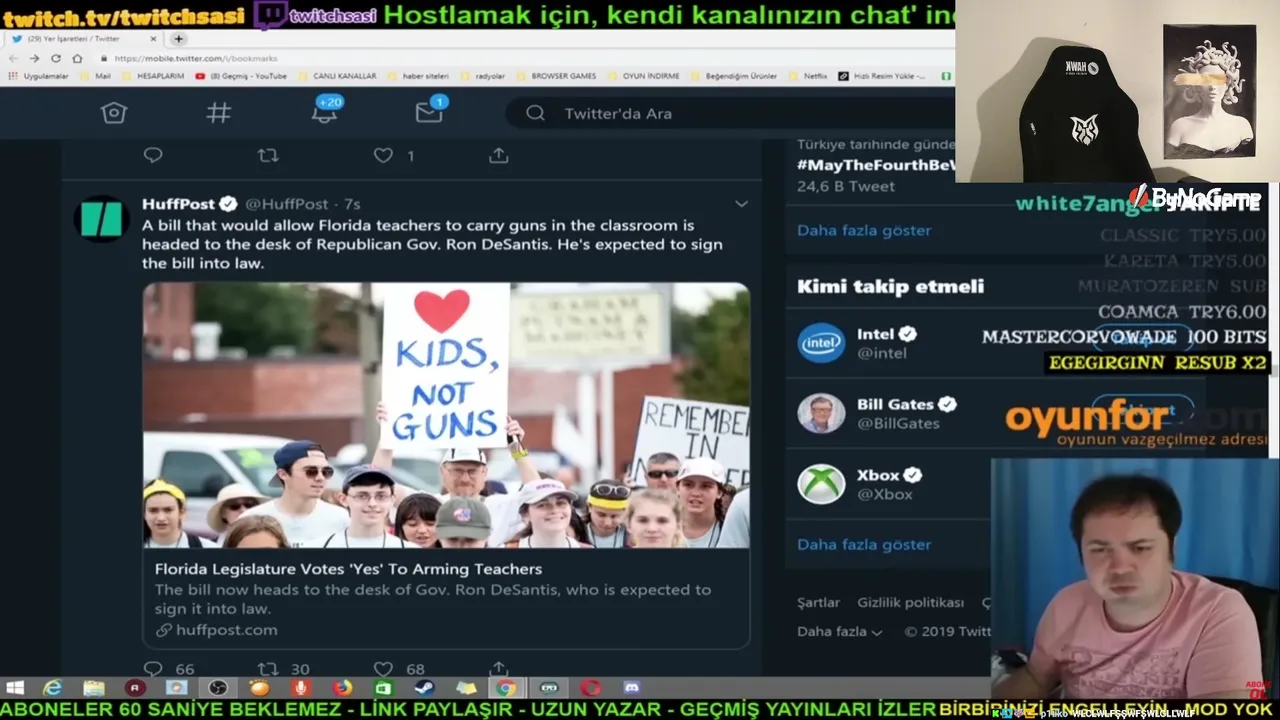Open the HuffPost profile avatar
Image resolution: width=1280 pixels, height=720 pixels.
point(101,218)
